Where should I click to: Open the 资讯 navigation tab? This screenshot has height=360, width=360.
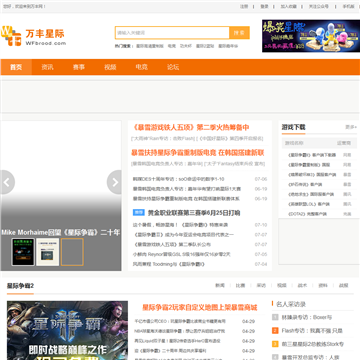point(47,67)
